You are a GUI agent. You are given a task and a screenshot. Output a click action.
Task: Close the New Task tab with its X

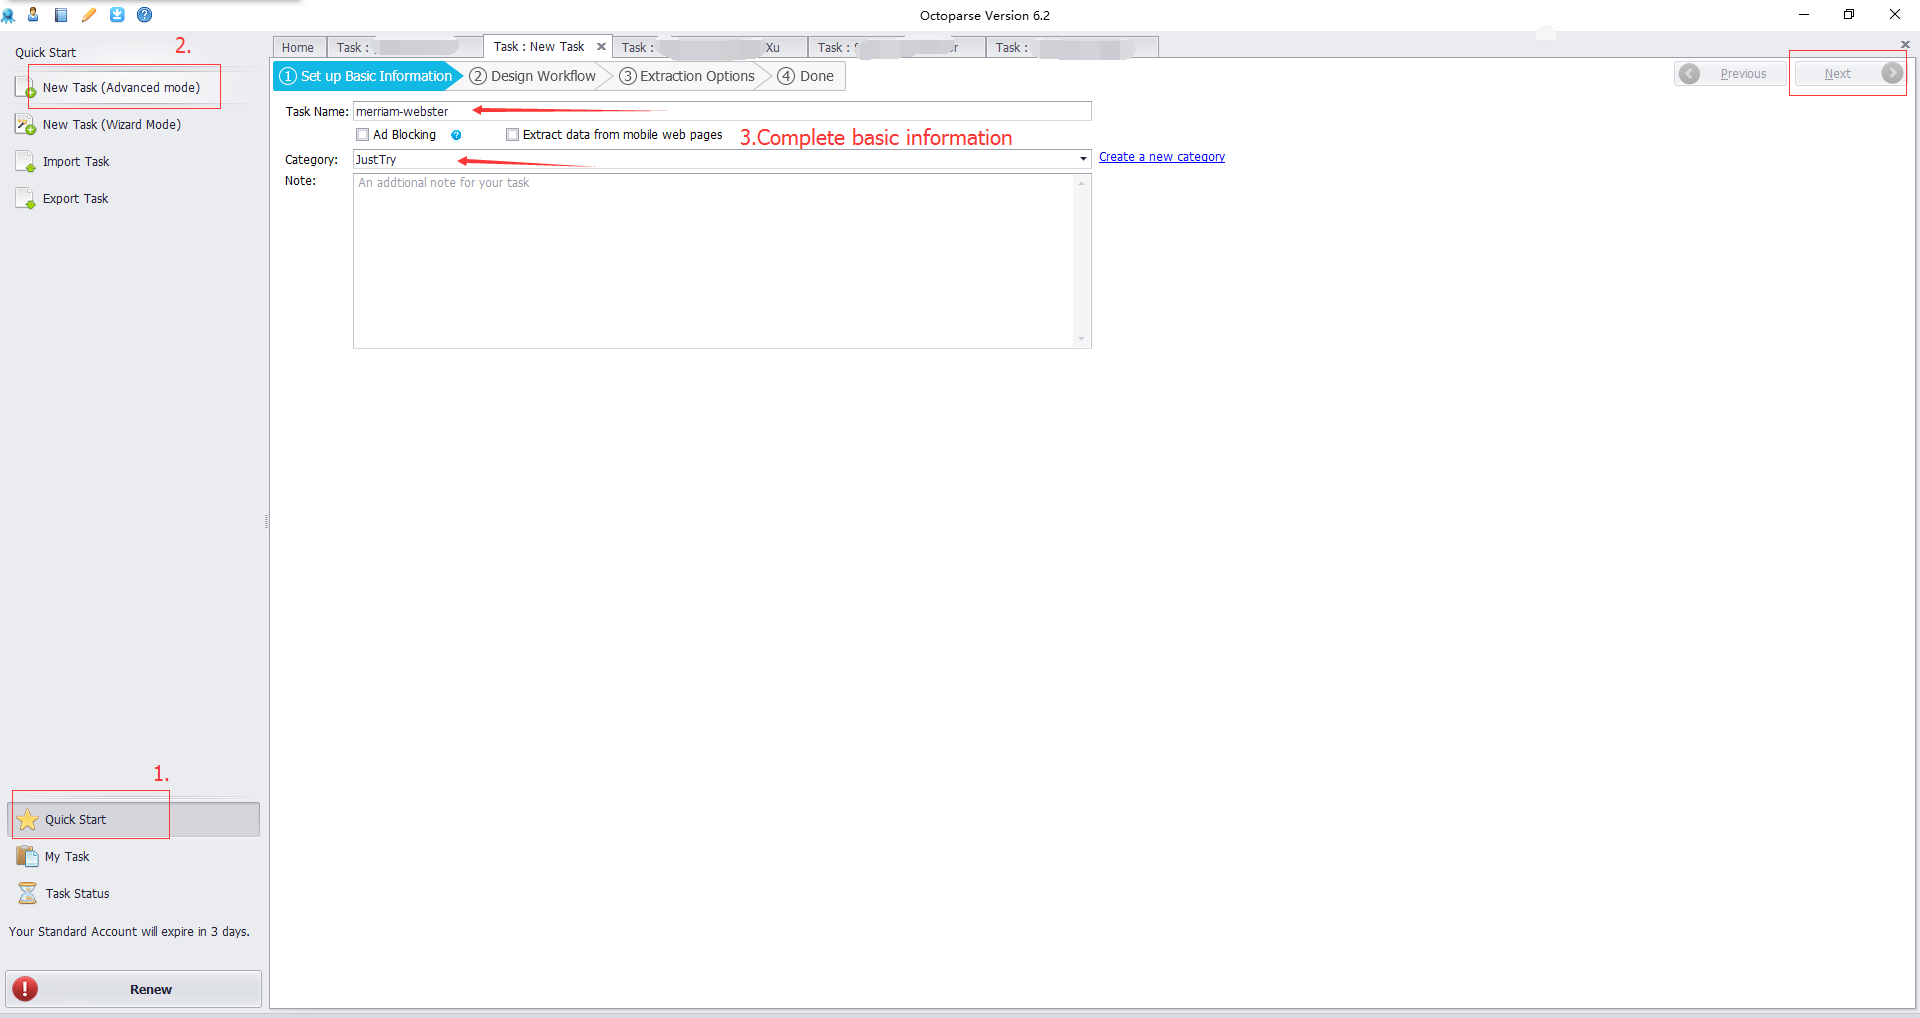[601, 47]
